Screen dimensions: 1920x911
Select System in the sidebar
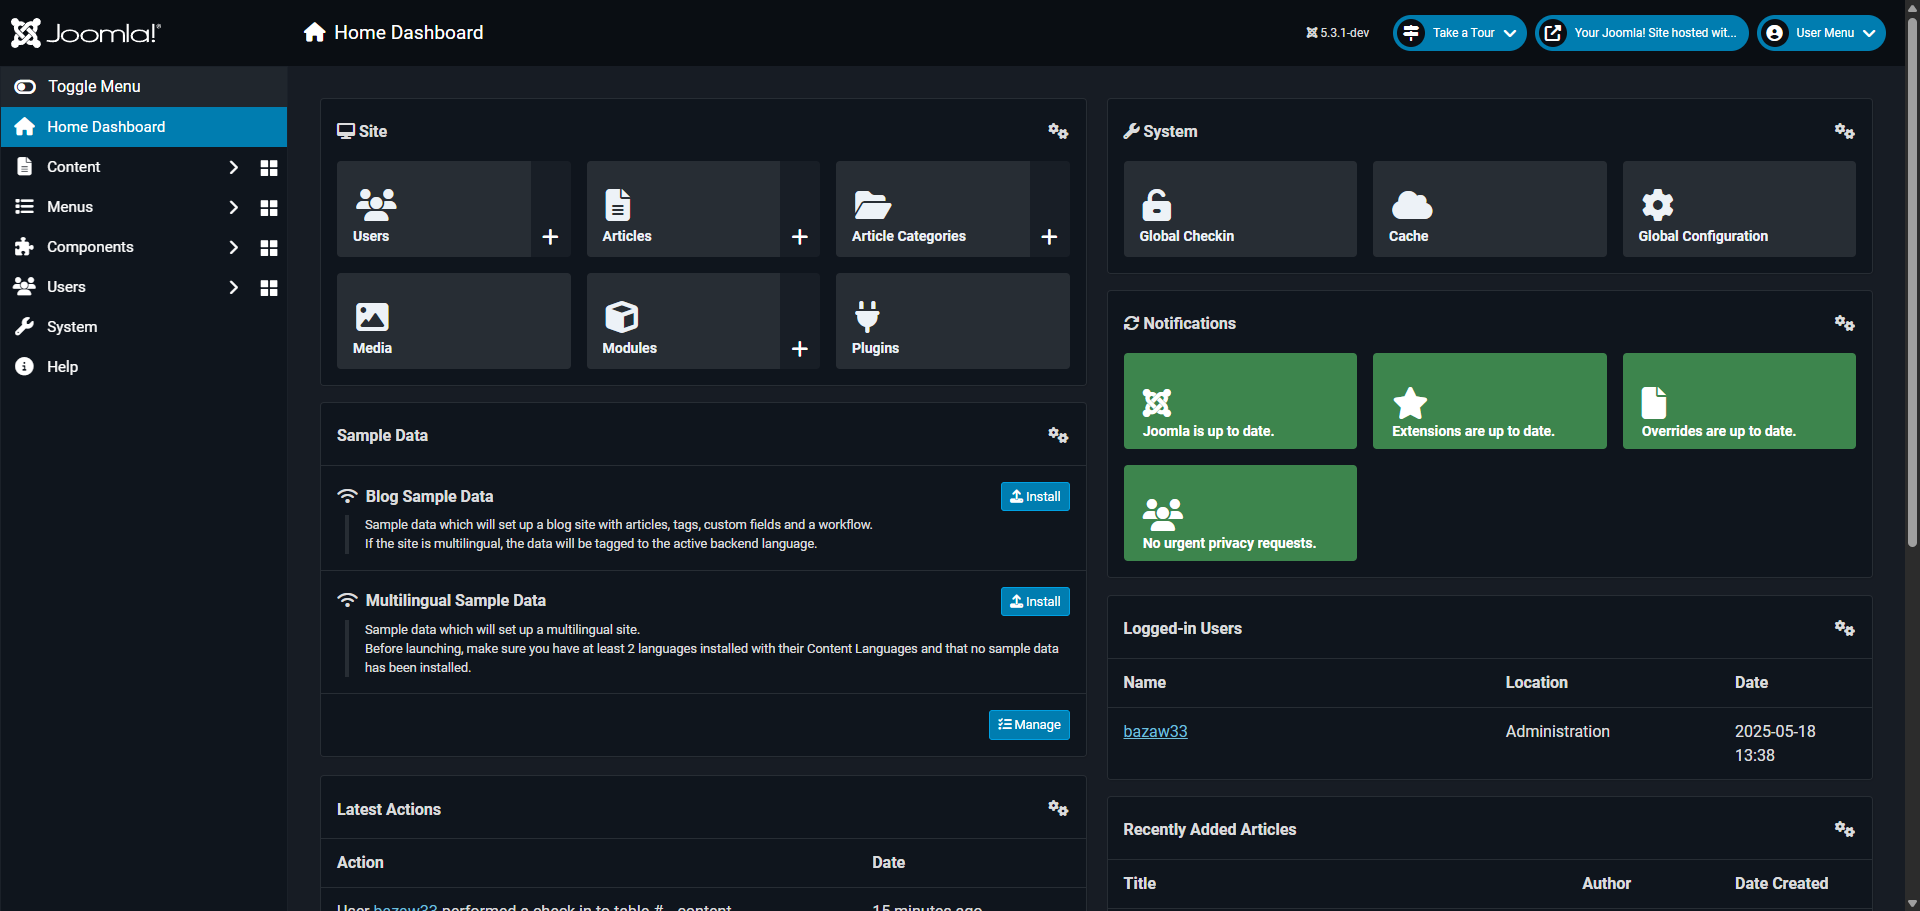[72, 326]
